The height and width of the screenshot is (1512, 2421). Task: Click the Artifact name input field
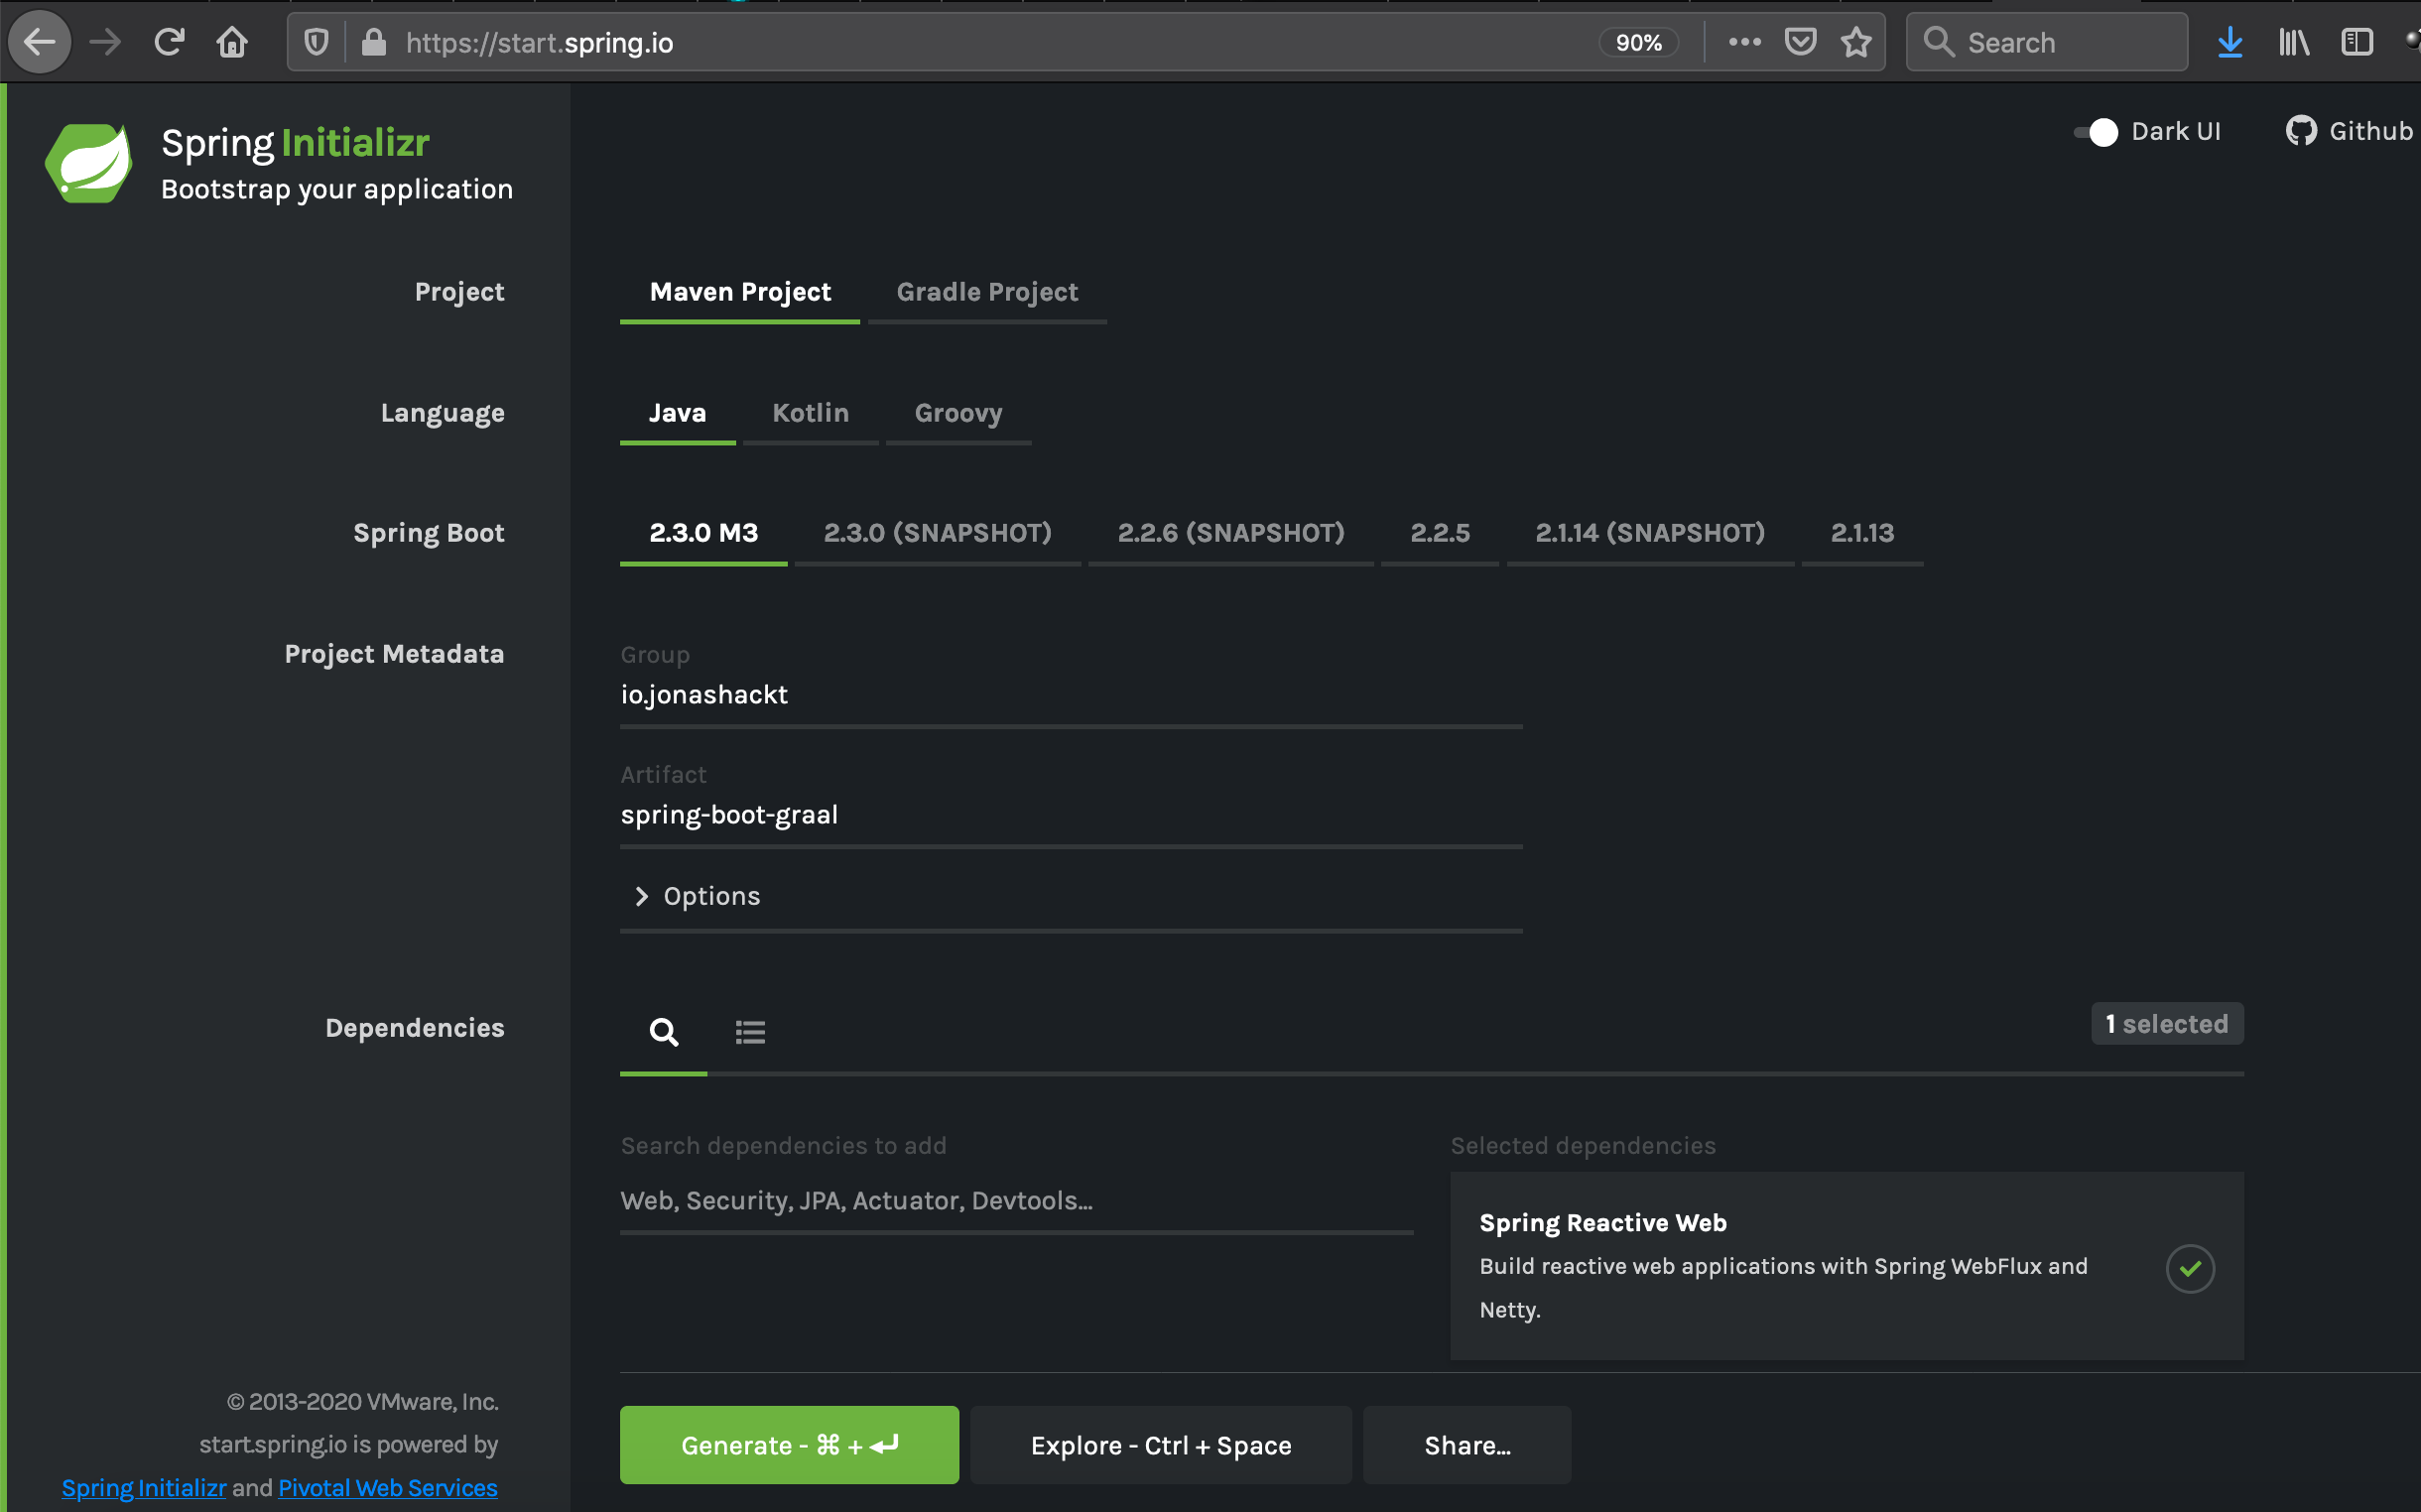click(1070, 815)
